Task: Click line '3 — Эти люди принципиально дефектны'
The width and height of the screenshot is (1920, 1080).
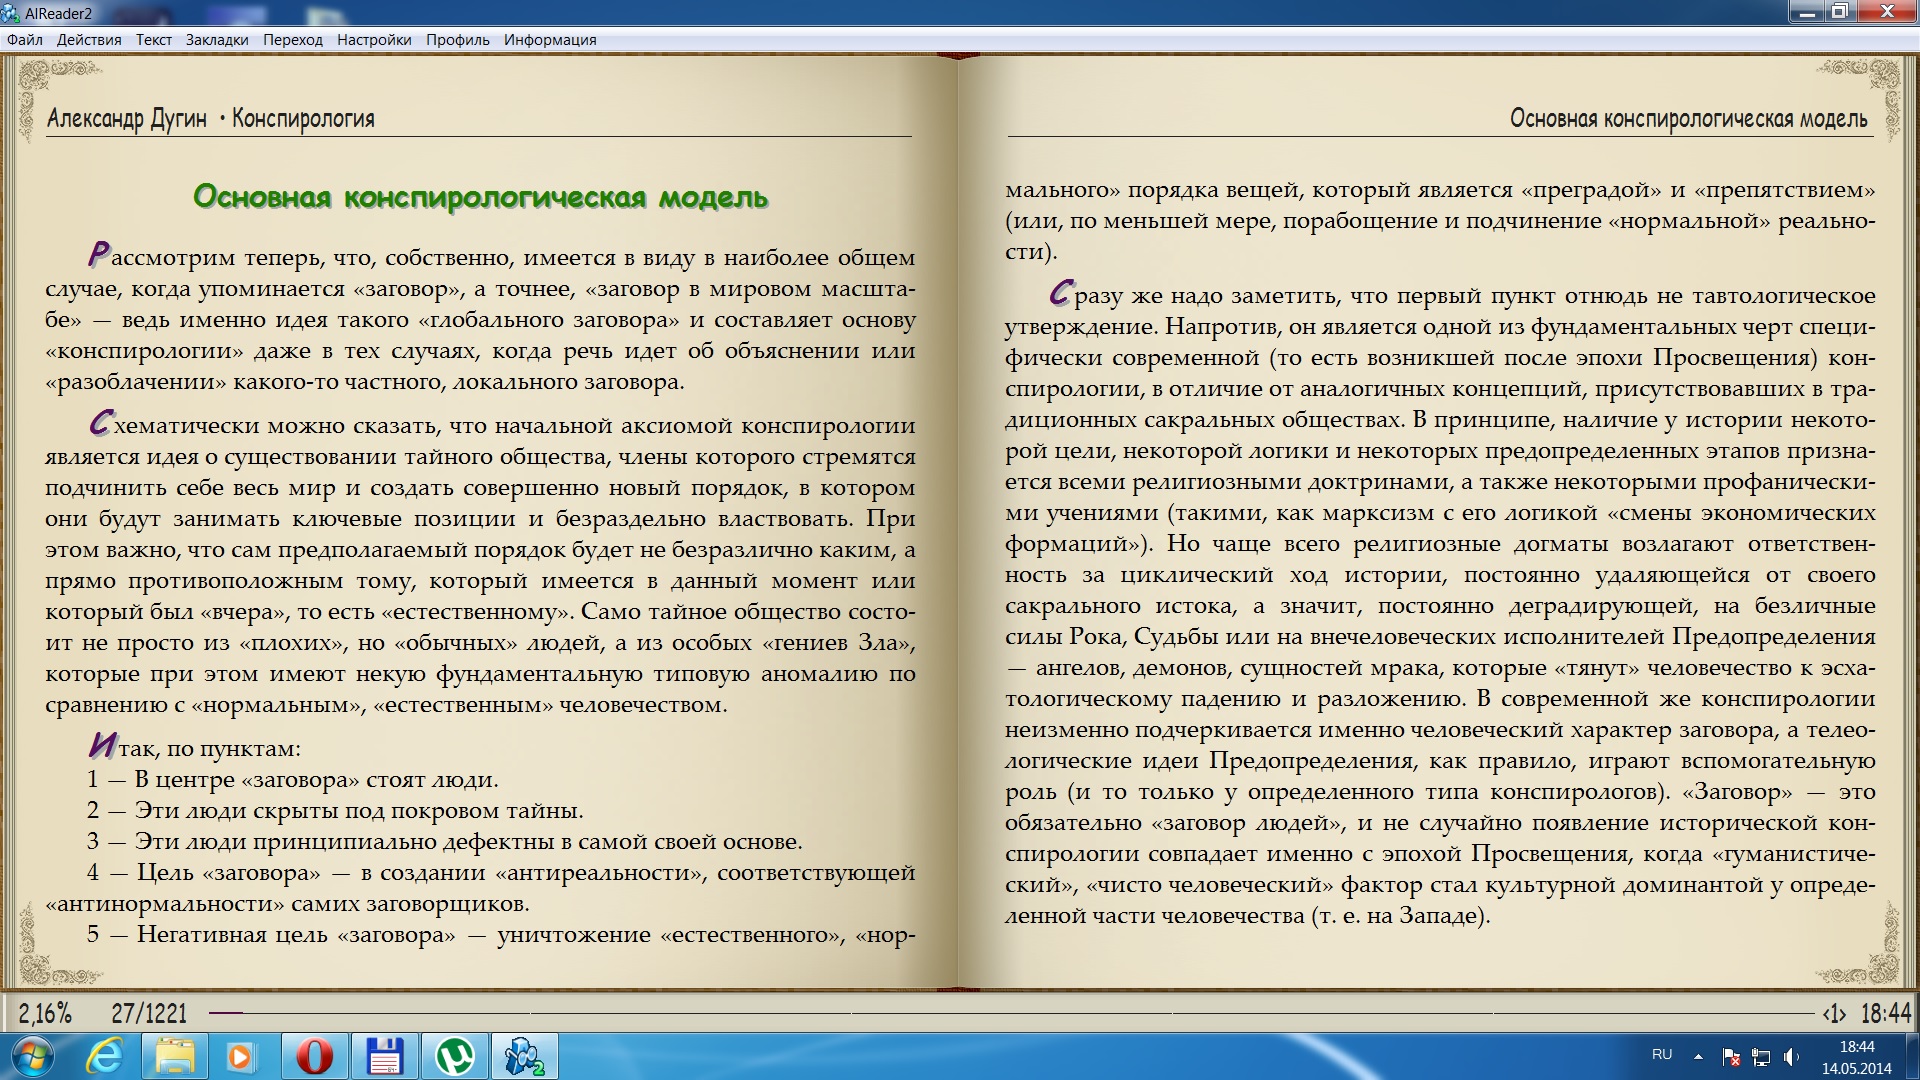Action: tap(444, 842)
